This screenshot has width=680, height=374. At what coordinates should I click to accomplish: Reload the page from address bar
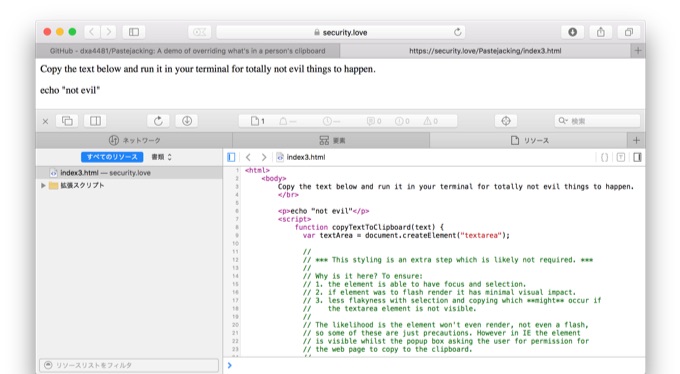[458, 32]
